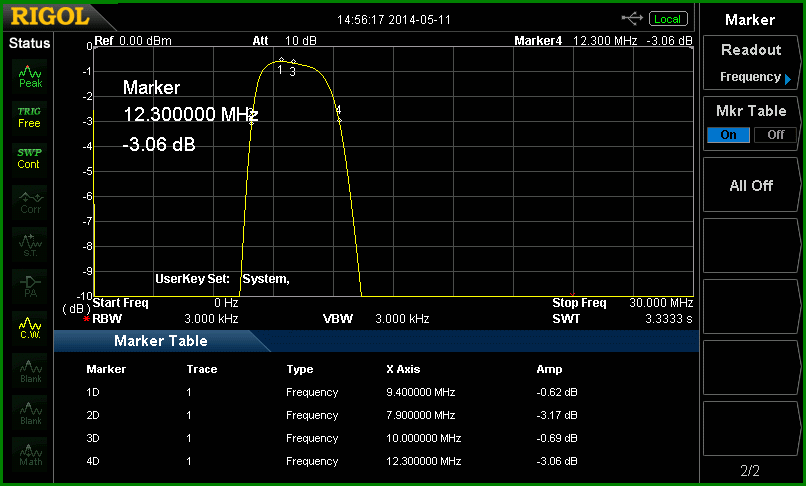Screen dimensions: 806x486
Task: Click the Marker menu title
Action: click(x=749, y=20)
